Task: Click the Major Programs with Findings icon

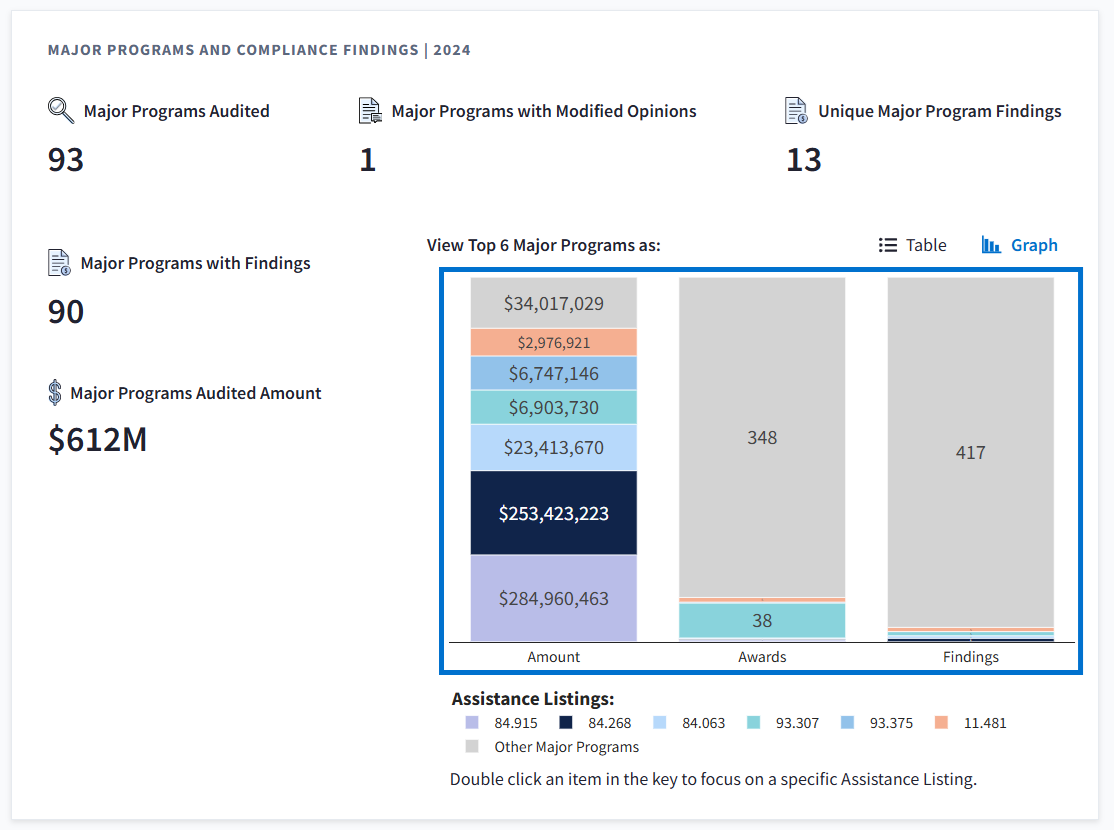Action: [x=60, y=263]
